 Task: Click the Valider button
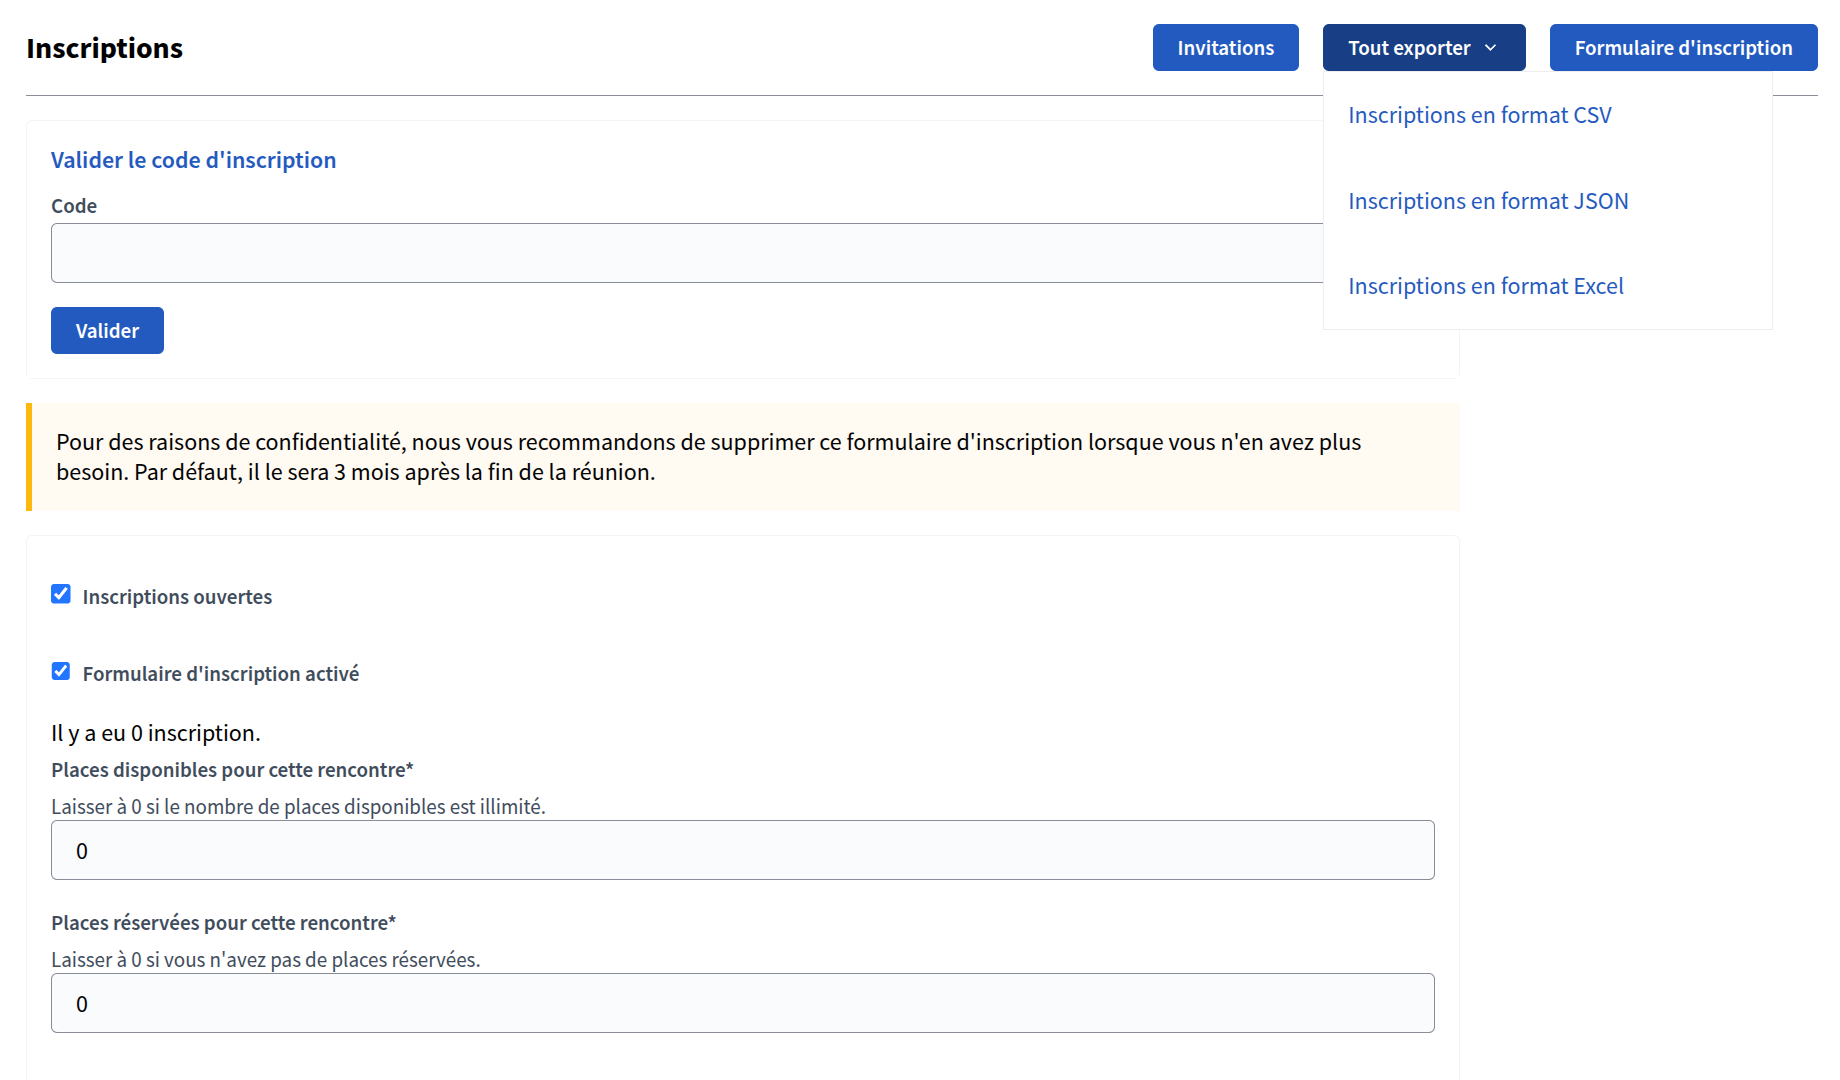(x=107, y=330)
